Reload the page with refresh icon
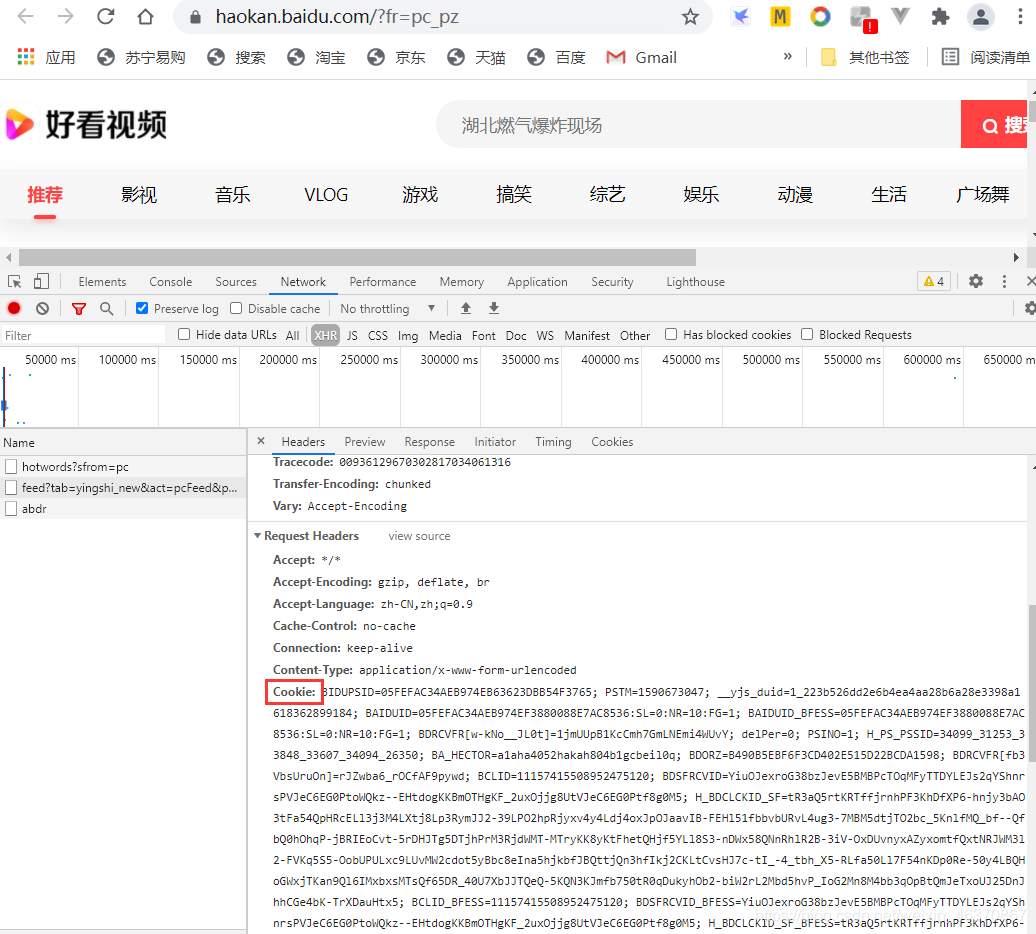Screen dimensions: 1036x934 (106, 17)
